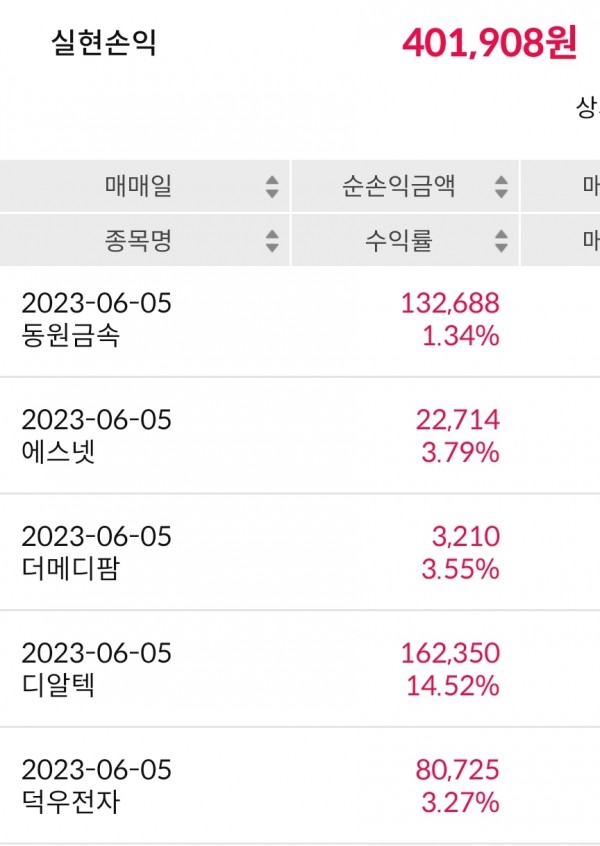Click the sort arrows beside 종목명
Viewport: 600px width, 846px height.
pos(272,241)
